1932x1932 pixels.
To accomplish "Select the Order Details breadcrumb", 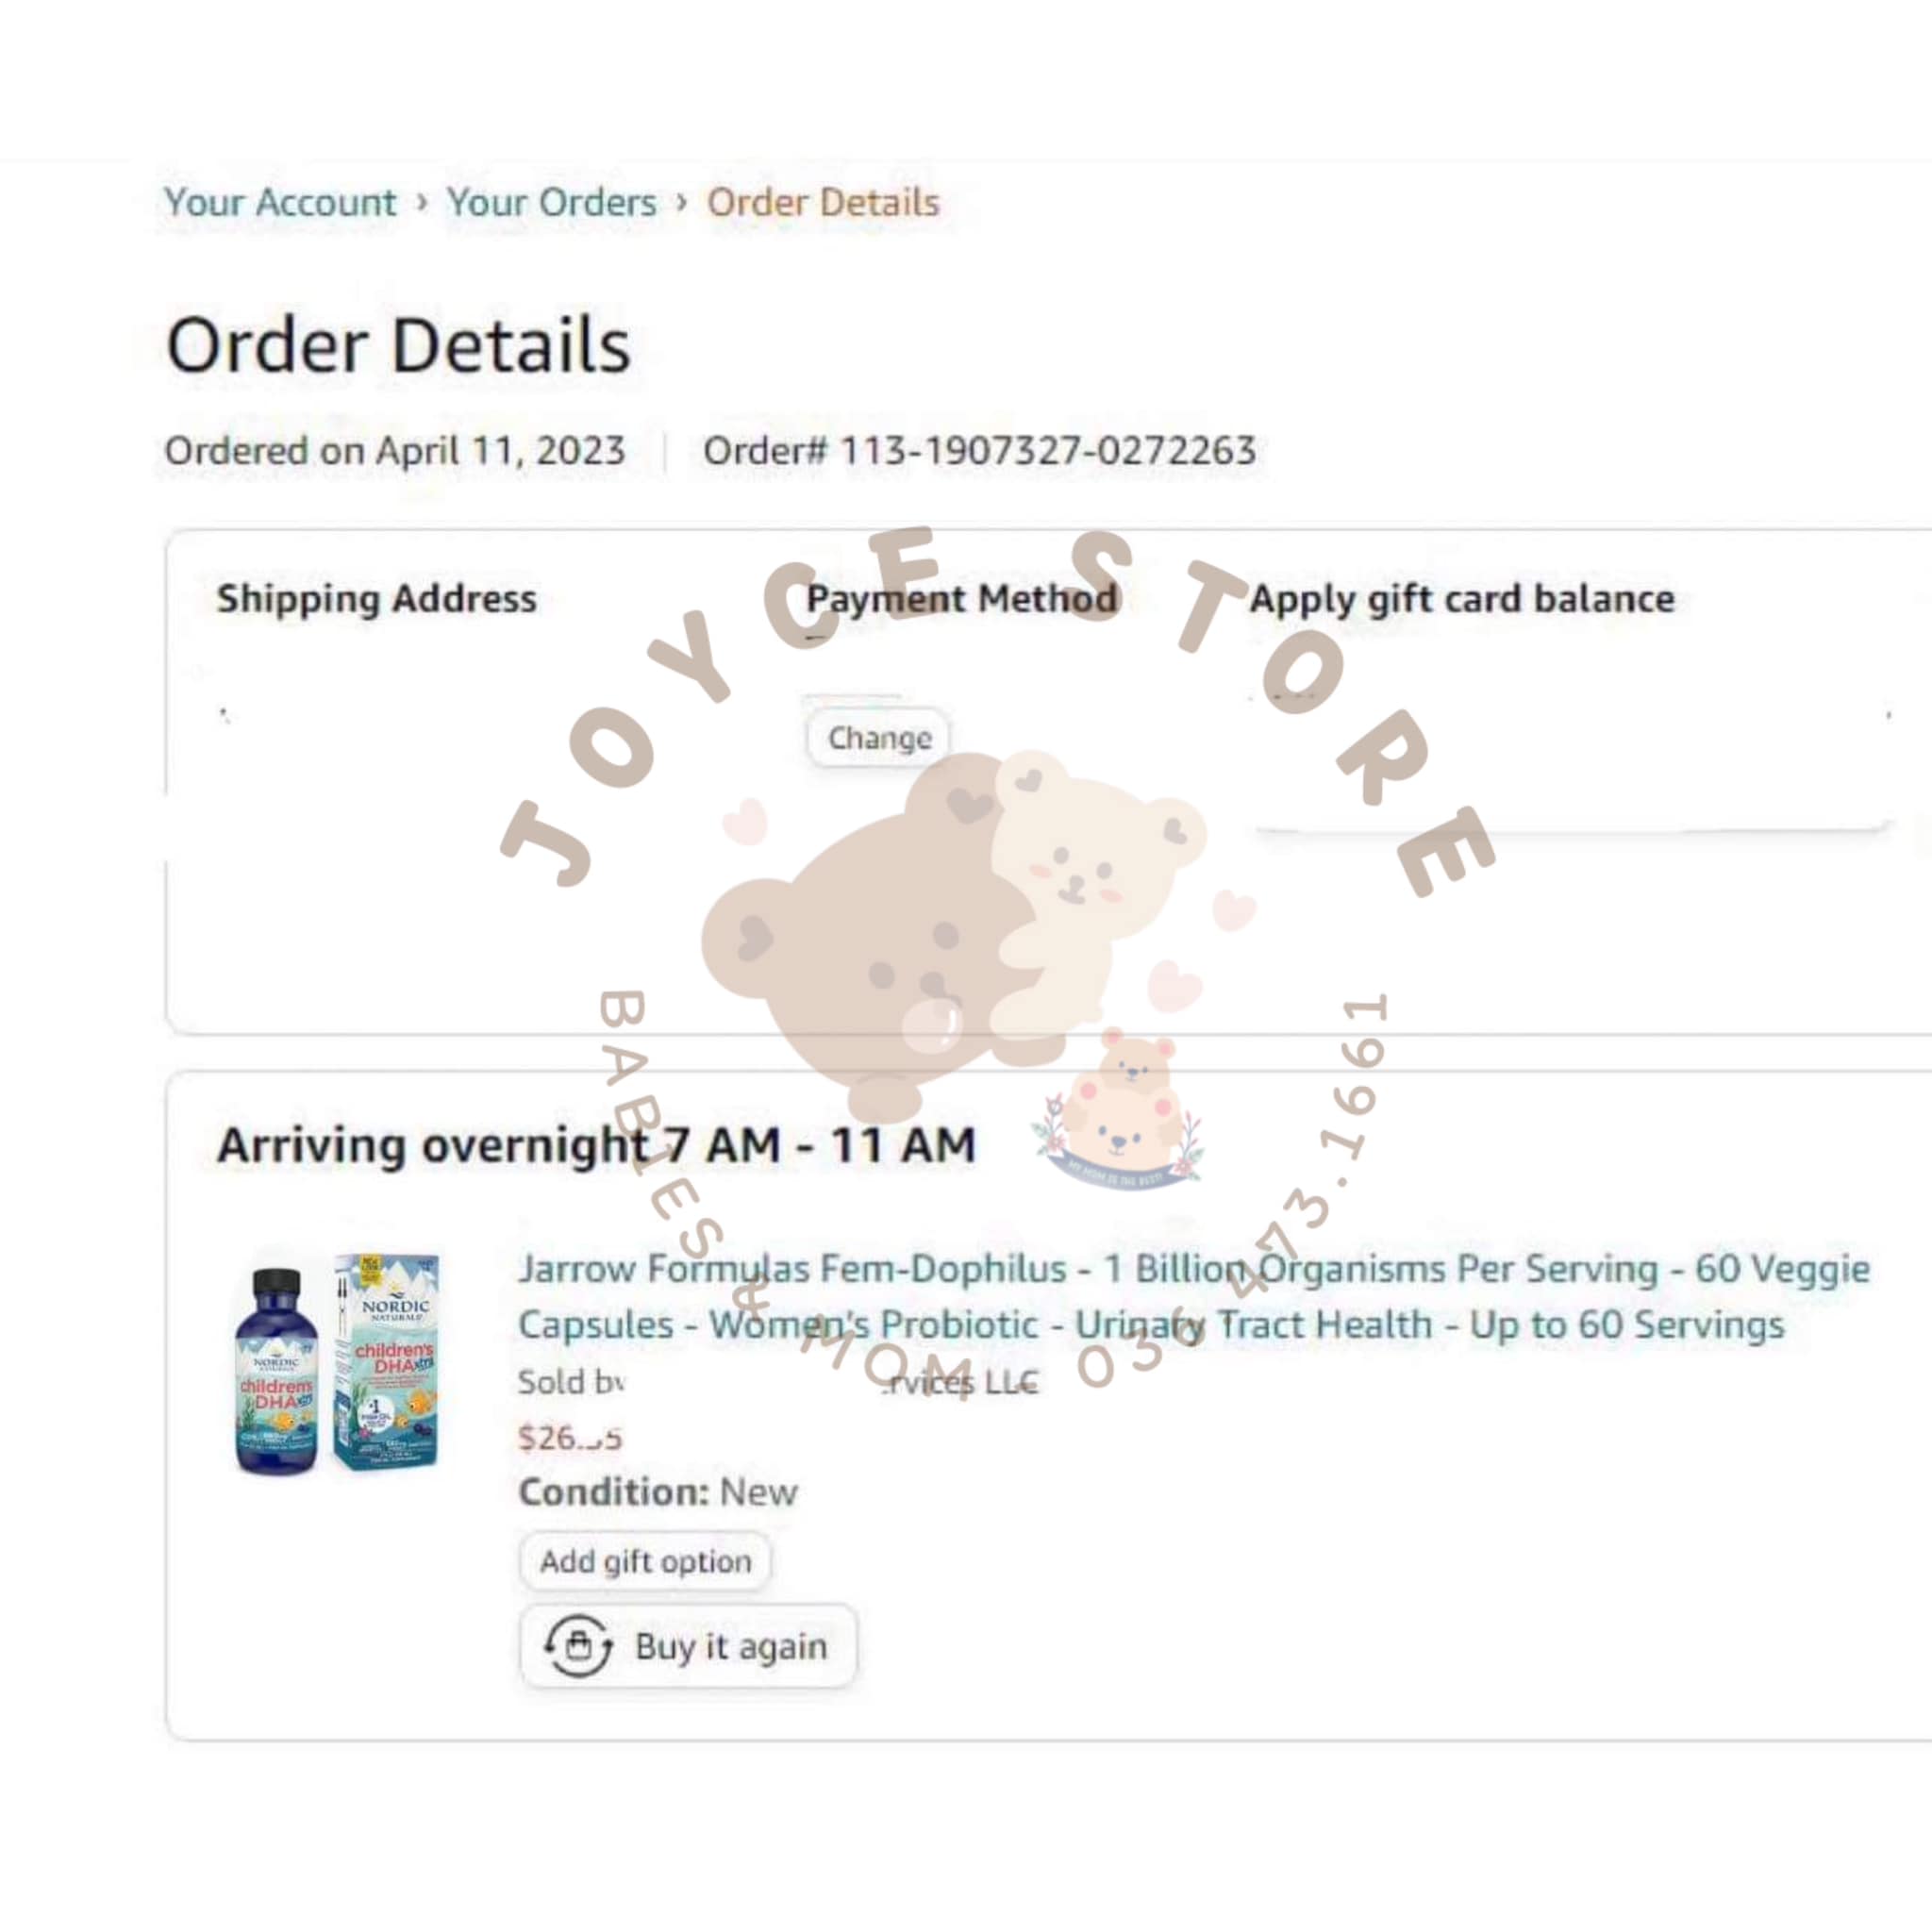I will (x=823, y=202).
